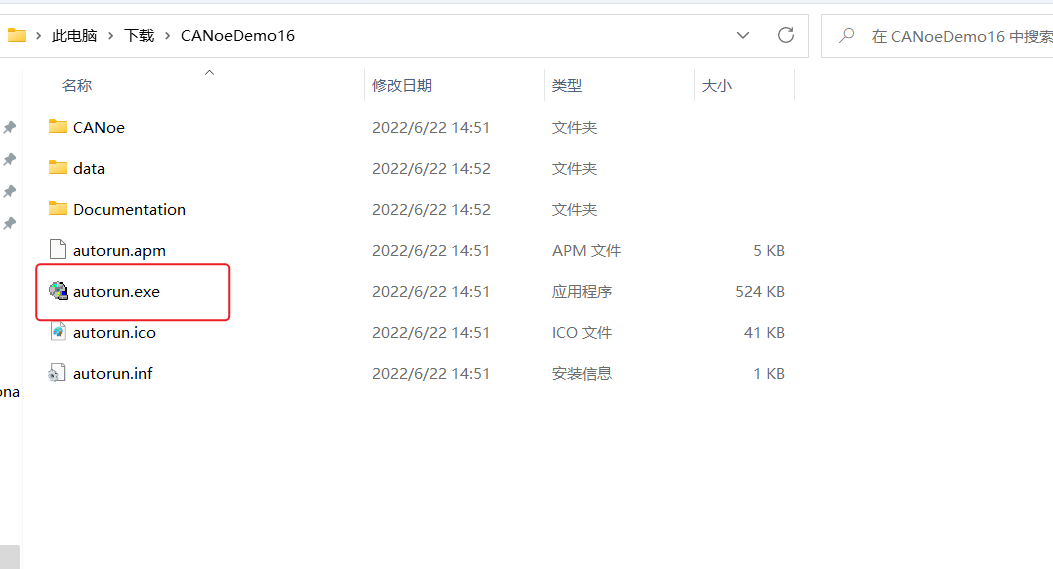Screen dimensions: 1053x569
Task: Click the 应用程序 type cell
Action: (x=582, y=292)
